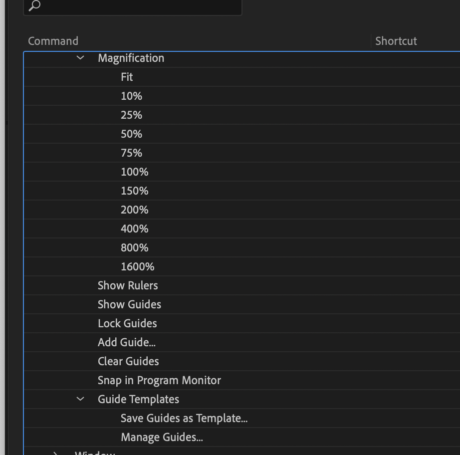This screenshot has width=460, height=455.
Task: Collapse the Guide Templates group
Action: coord(80,399)
